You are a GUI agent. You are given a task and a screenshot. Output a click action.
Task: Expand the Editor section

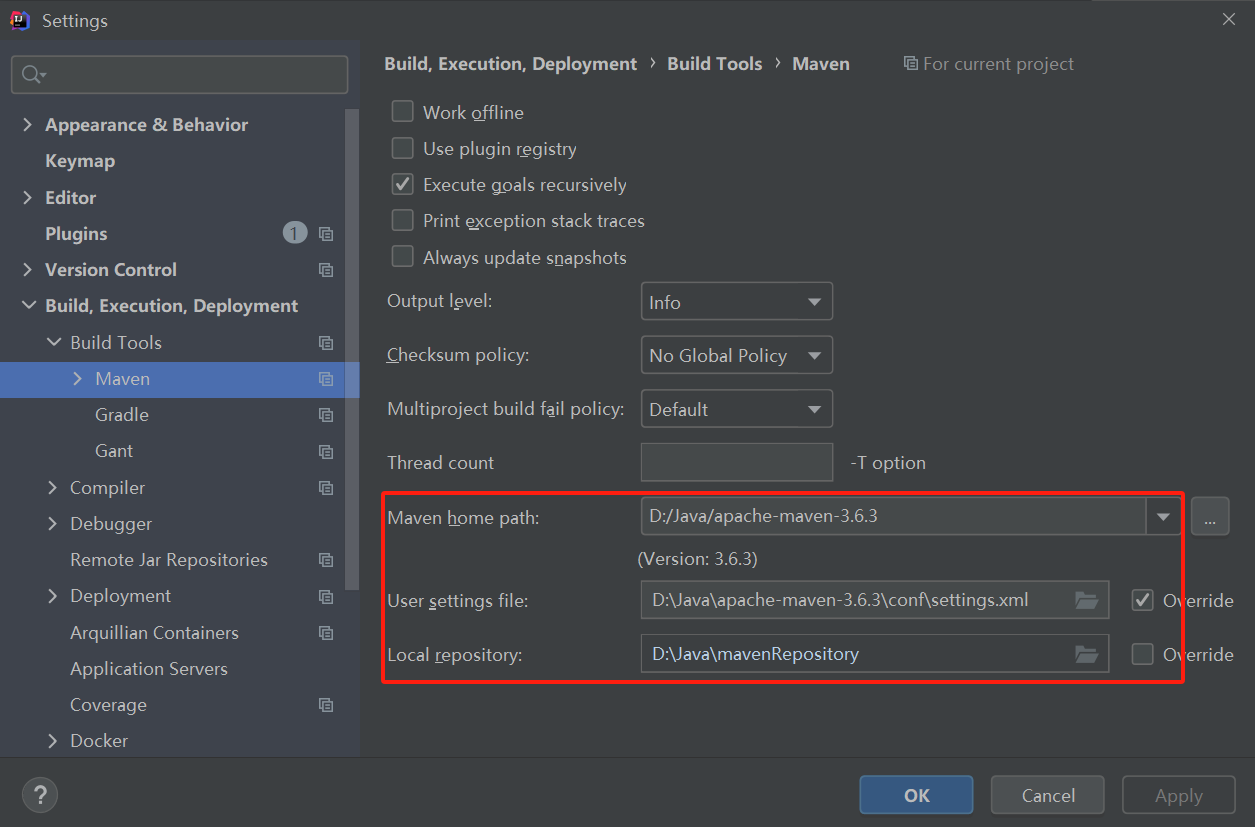[x=27, y=198]
